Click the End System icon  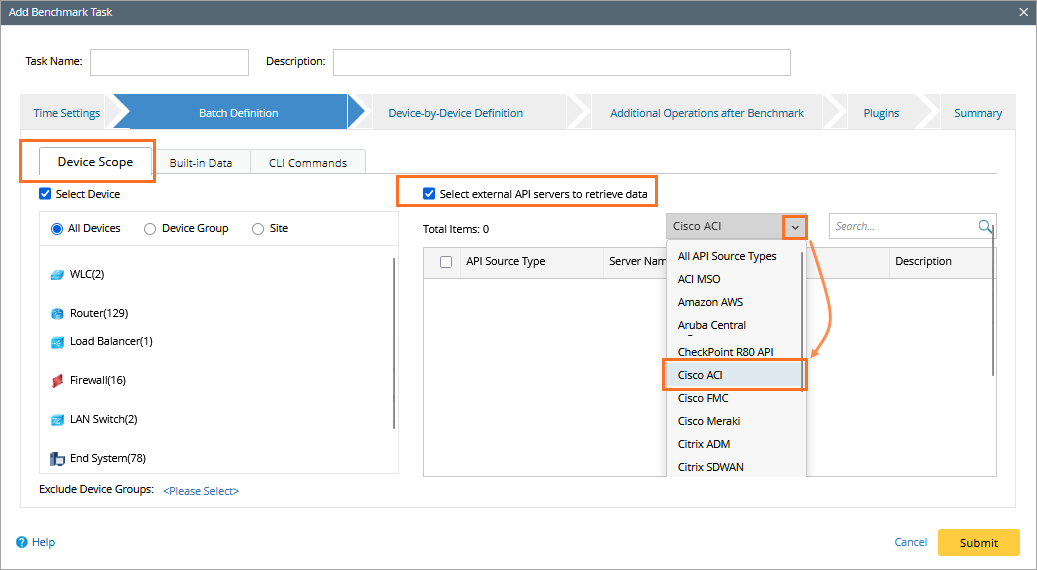pyautogui.click(x=58, y=459)
